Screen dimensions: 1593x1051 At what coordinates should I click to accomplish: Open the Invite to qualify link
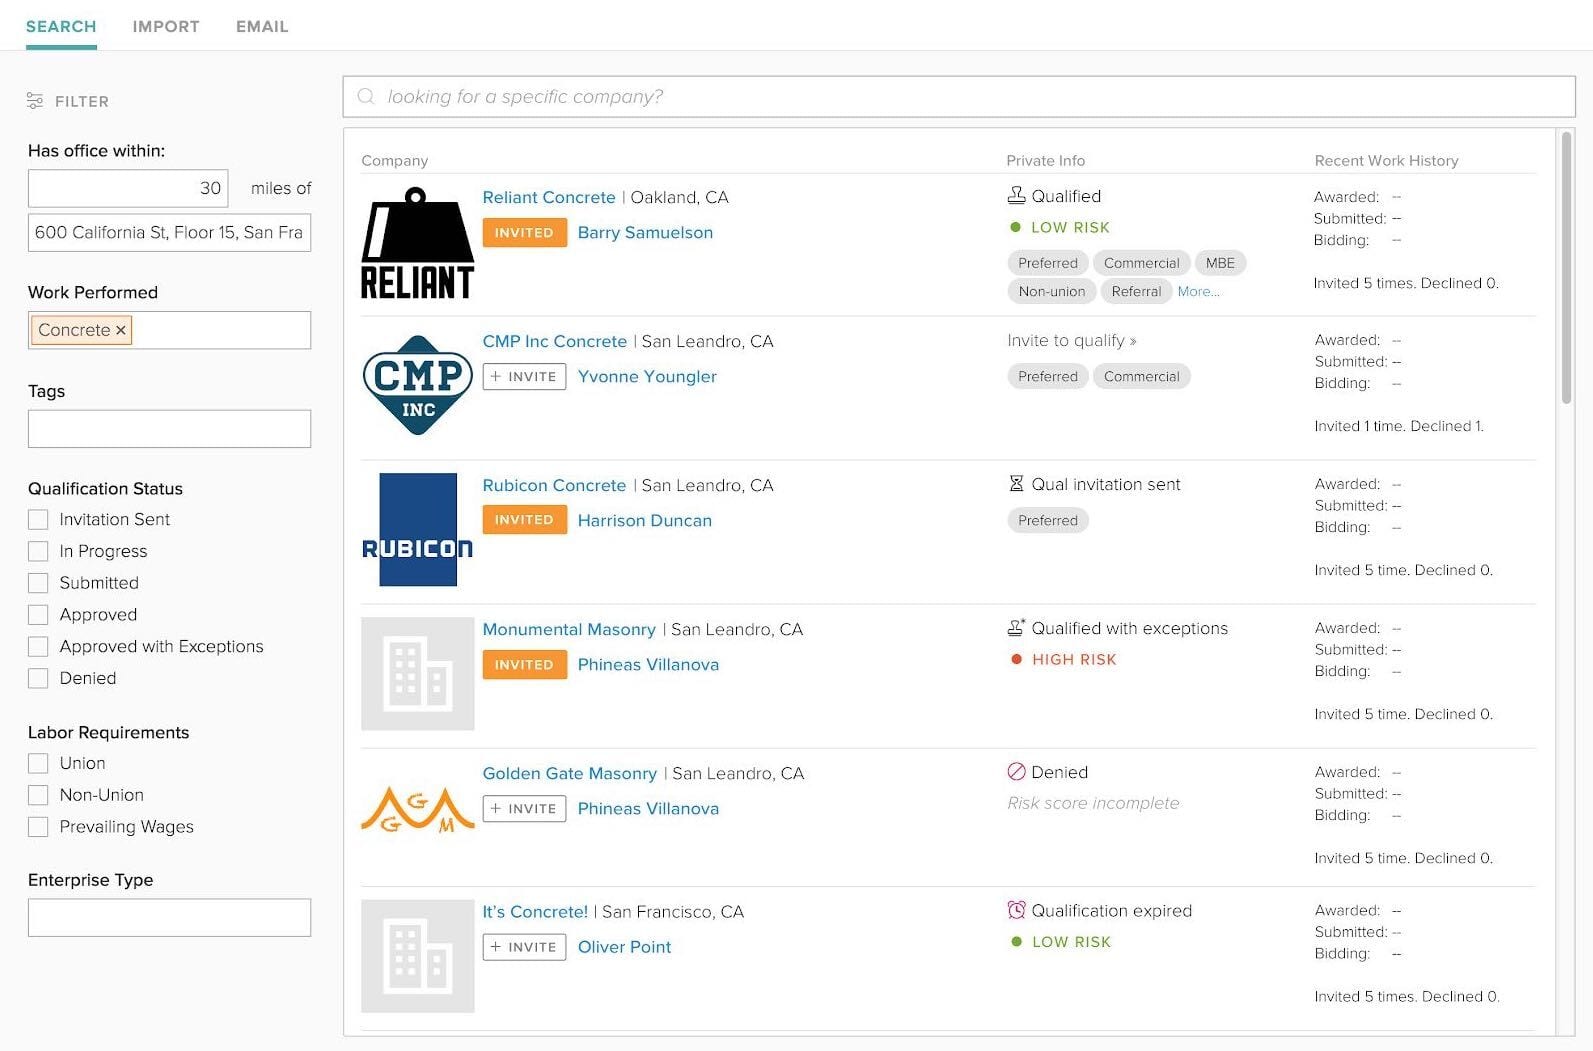coord(1071,341)
